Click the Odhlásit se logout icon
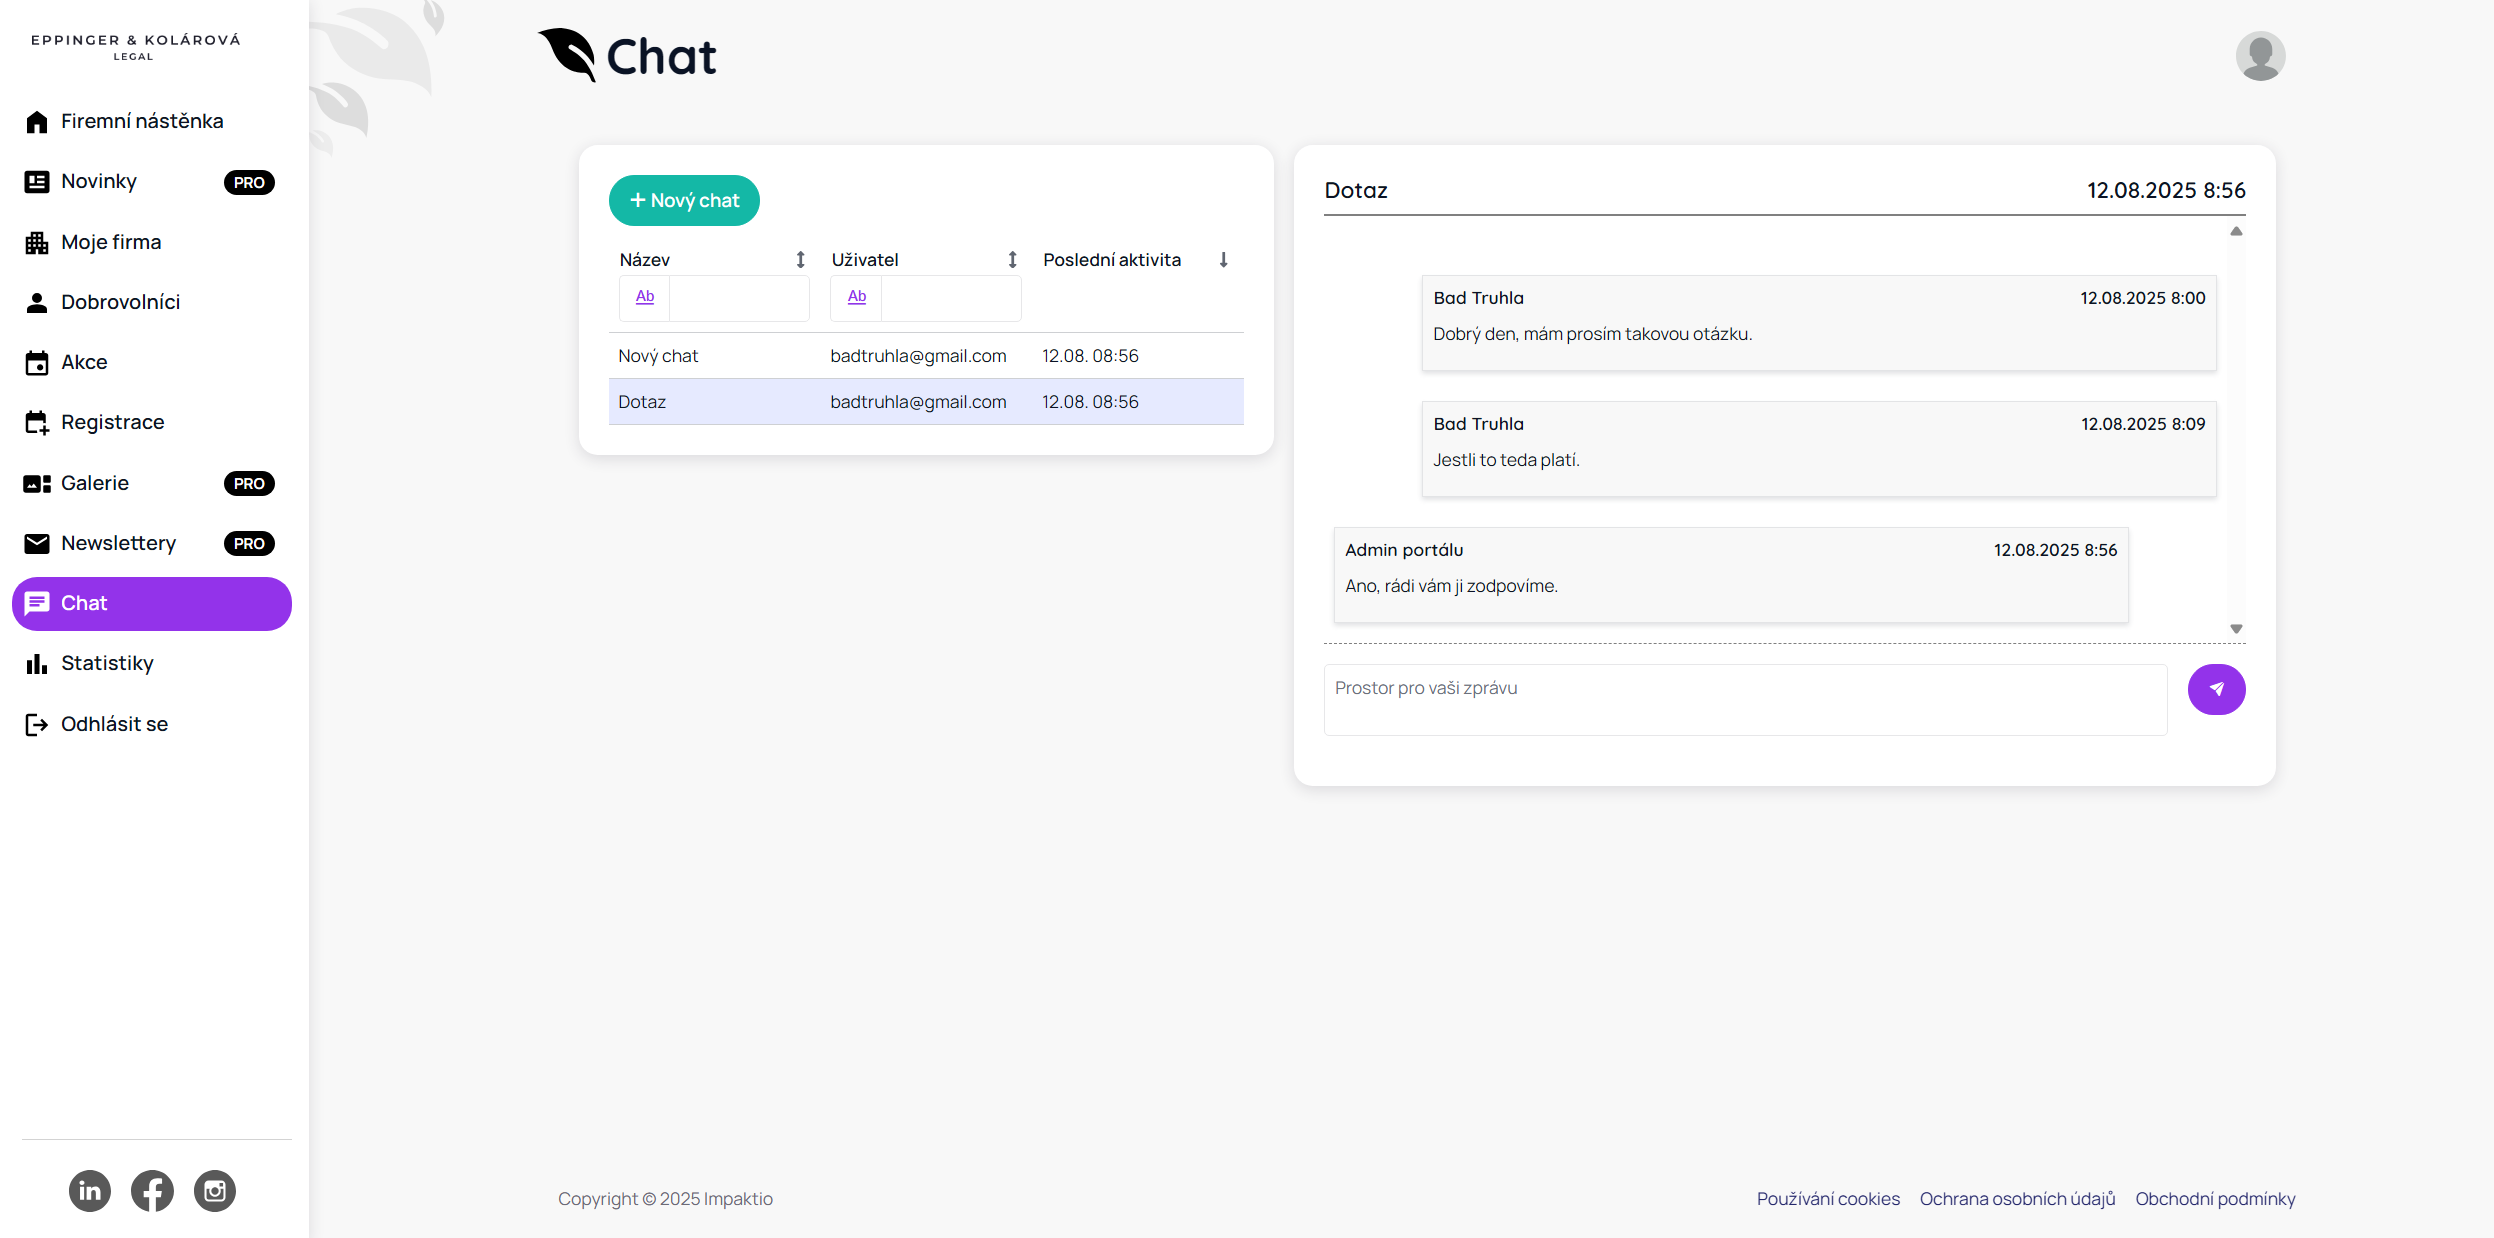Screen dimensions: 2494x1238 tap(37, 725)
